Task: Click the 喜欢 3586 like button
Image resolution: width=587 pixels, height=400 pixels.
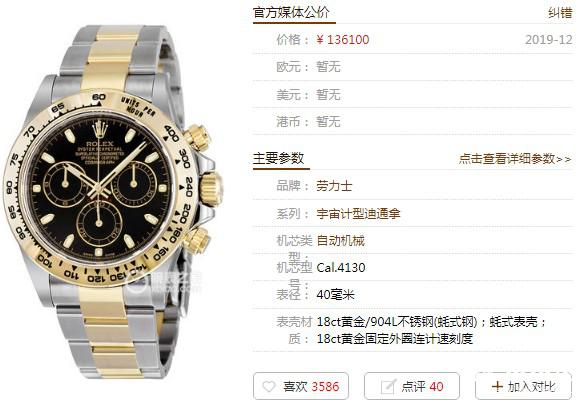Action: [301, 386]
